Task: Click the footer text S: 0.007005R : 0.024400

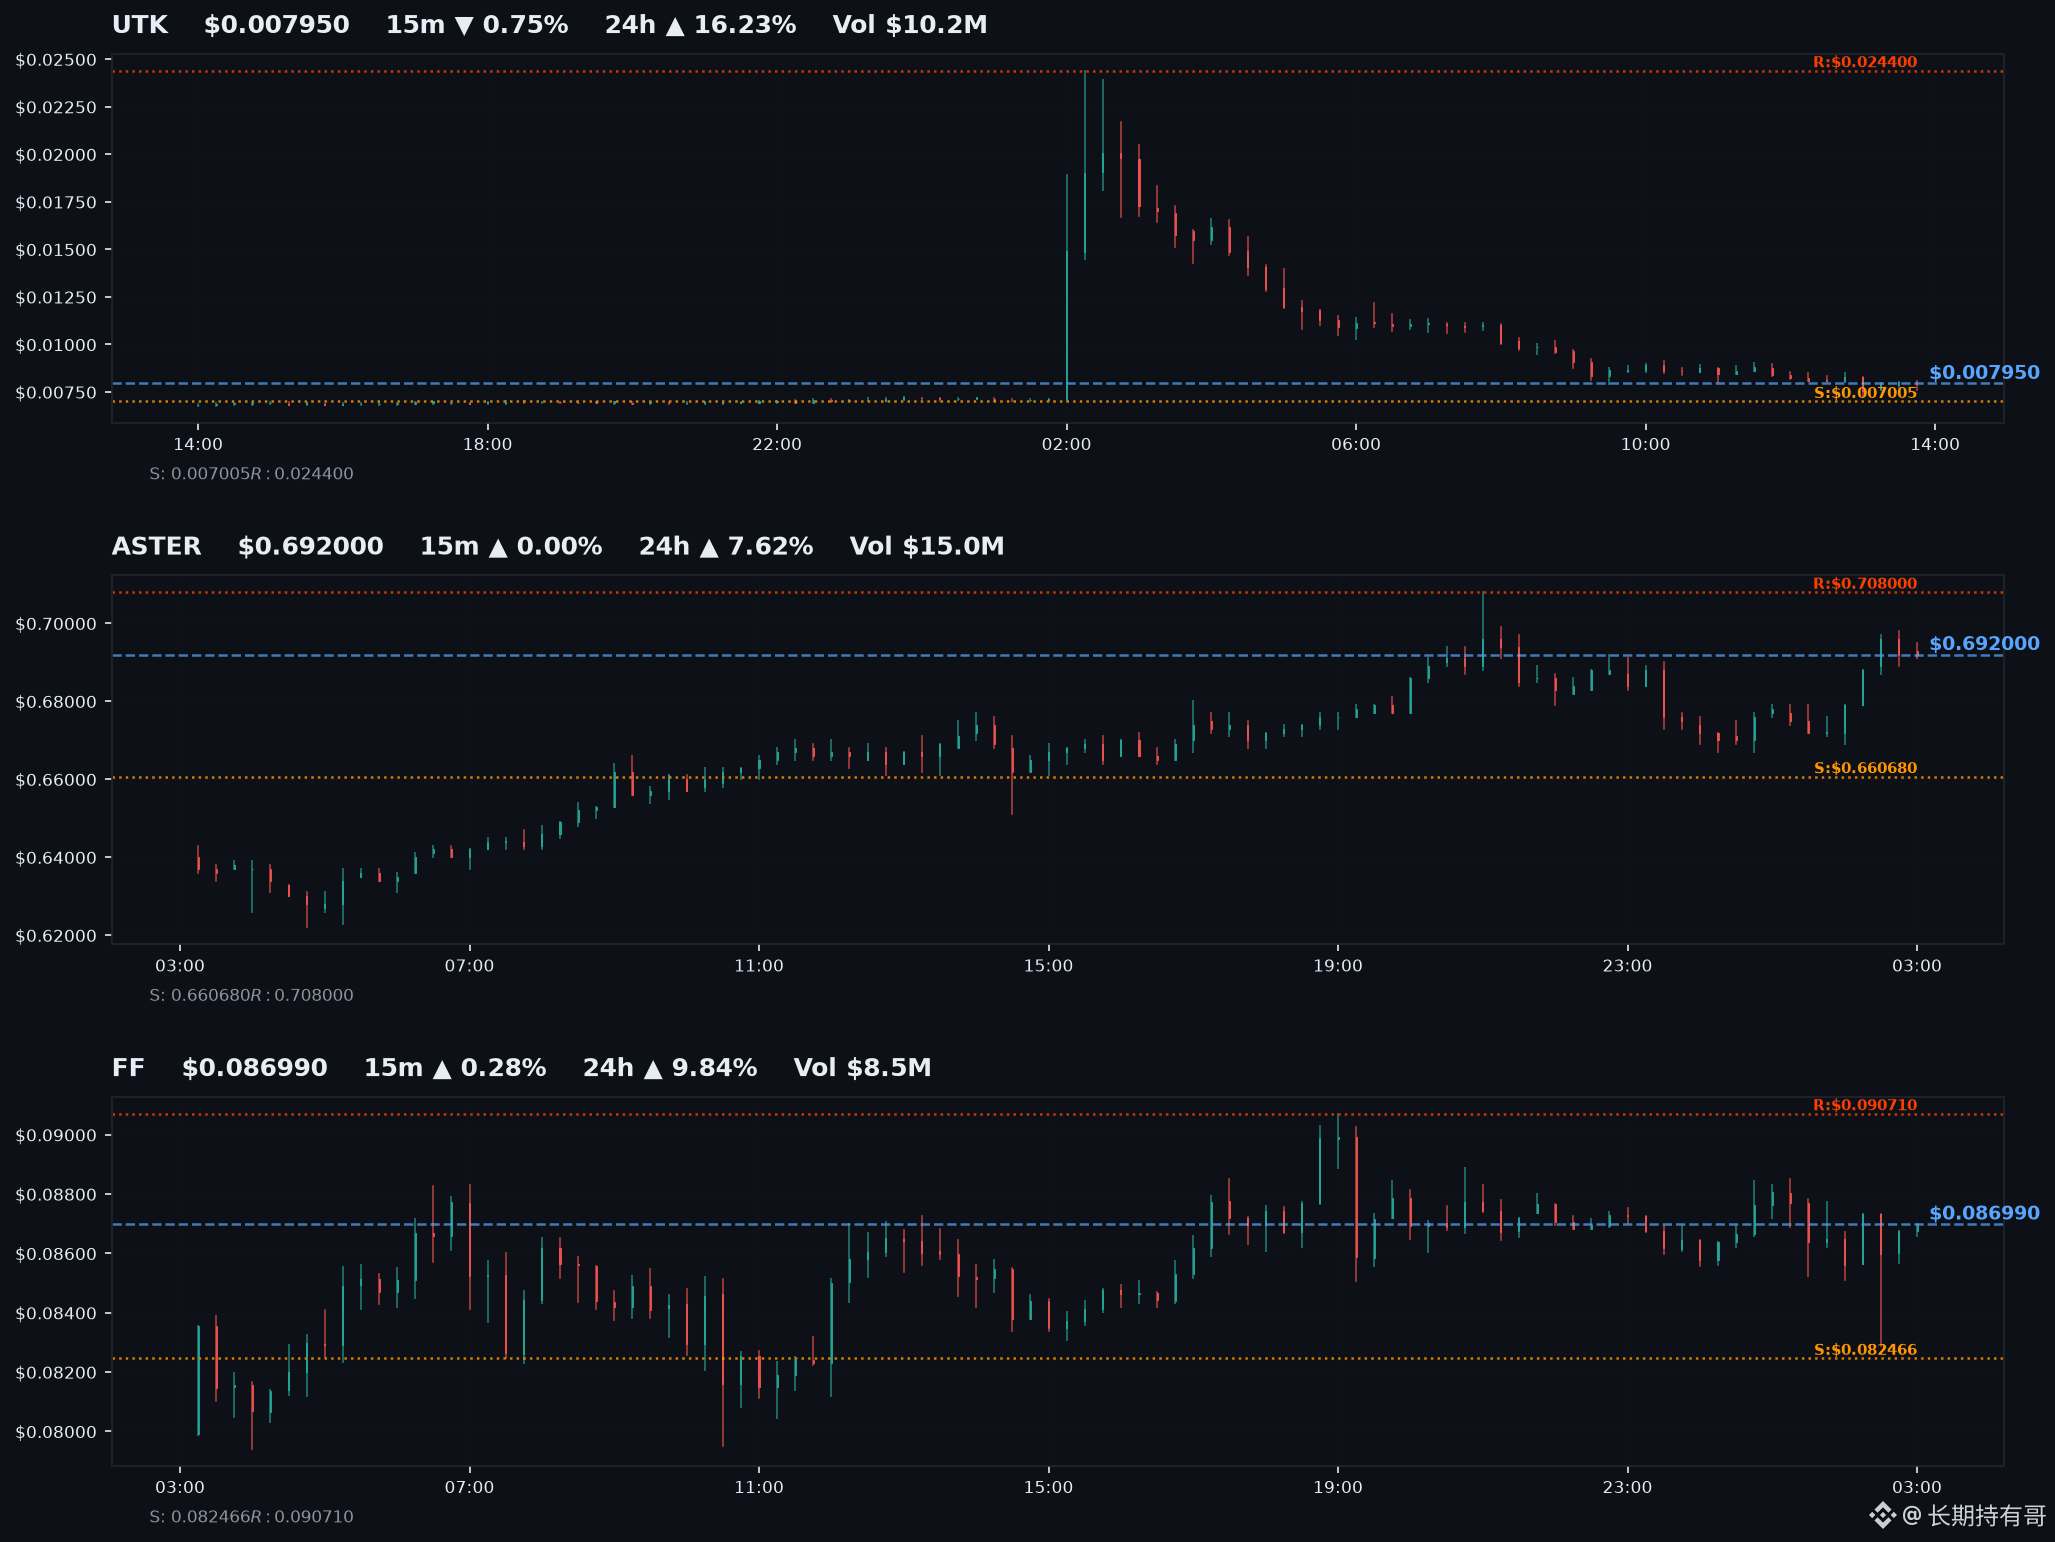Action: pos(251,474)
